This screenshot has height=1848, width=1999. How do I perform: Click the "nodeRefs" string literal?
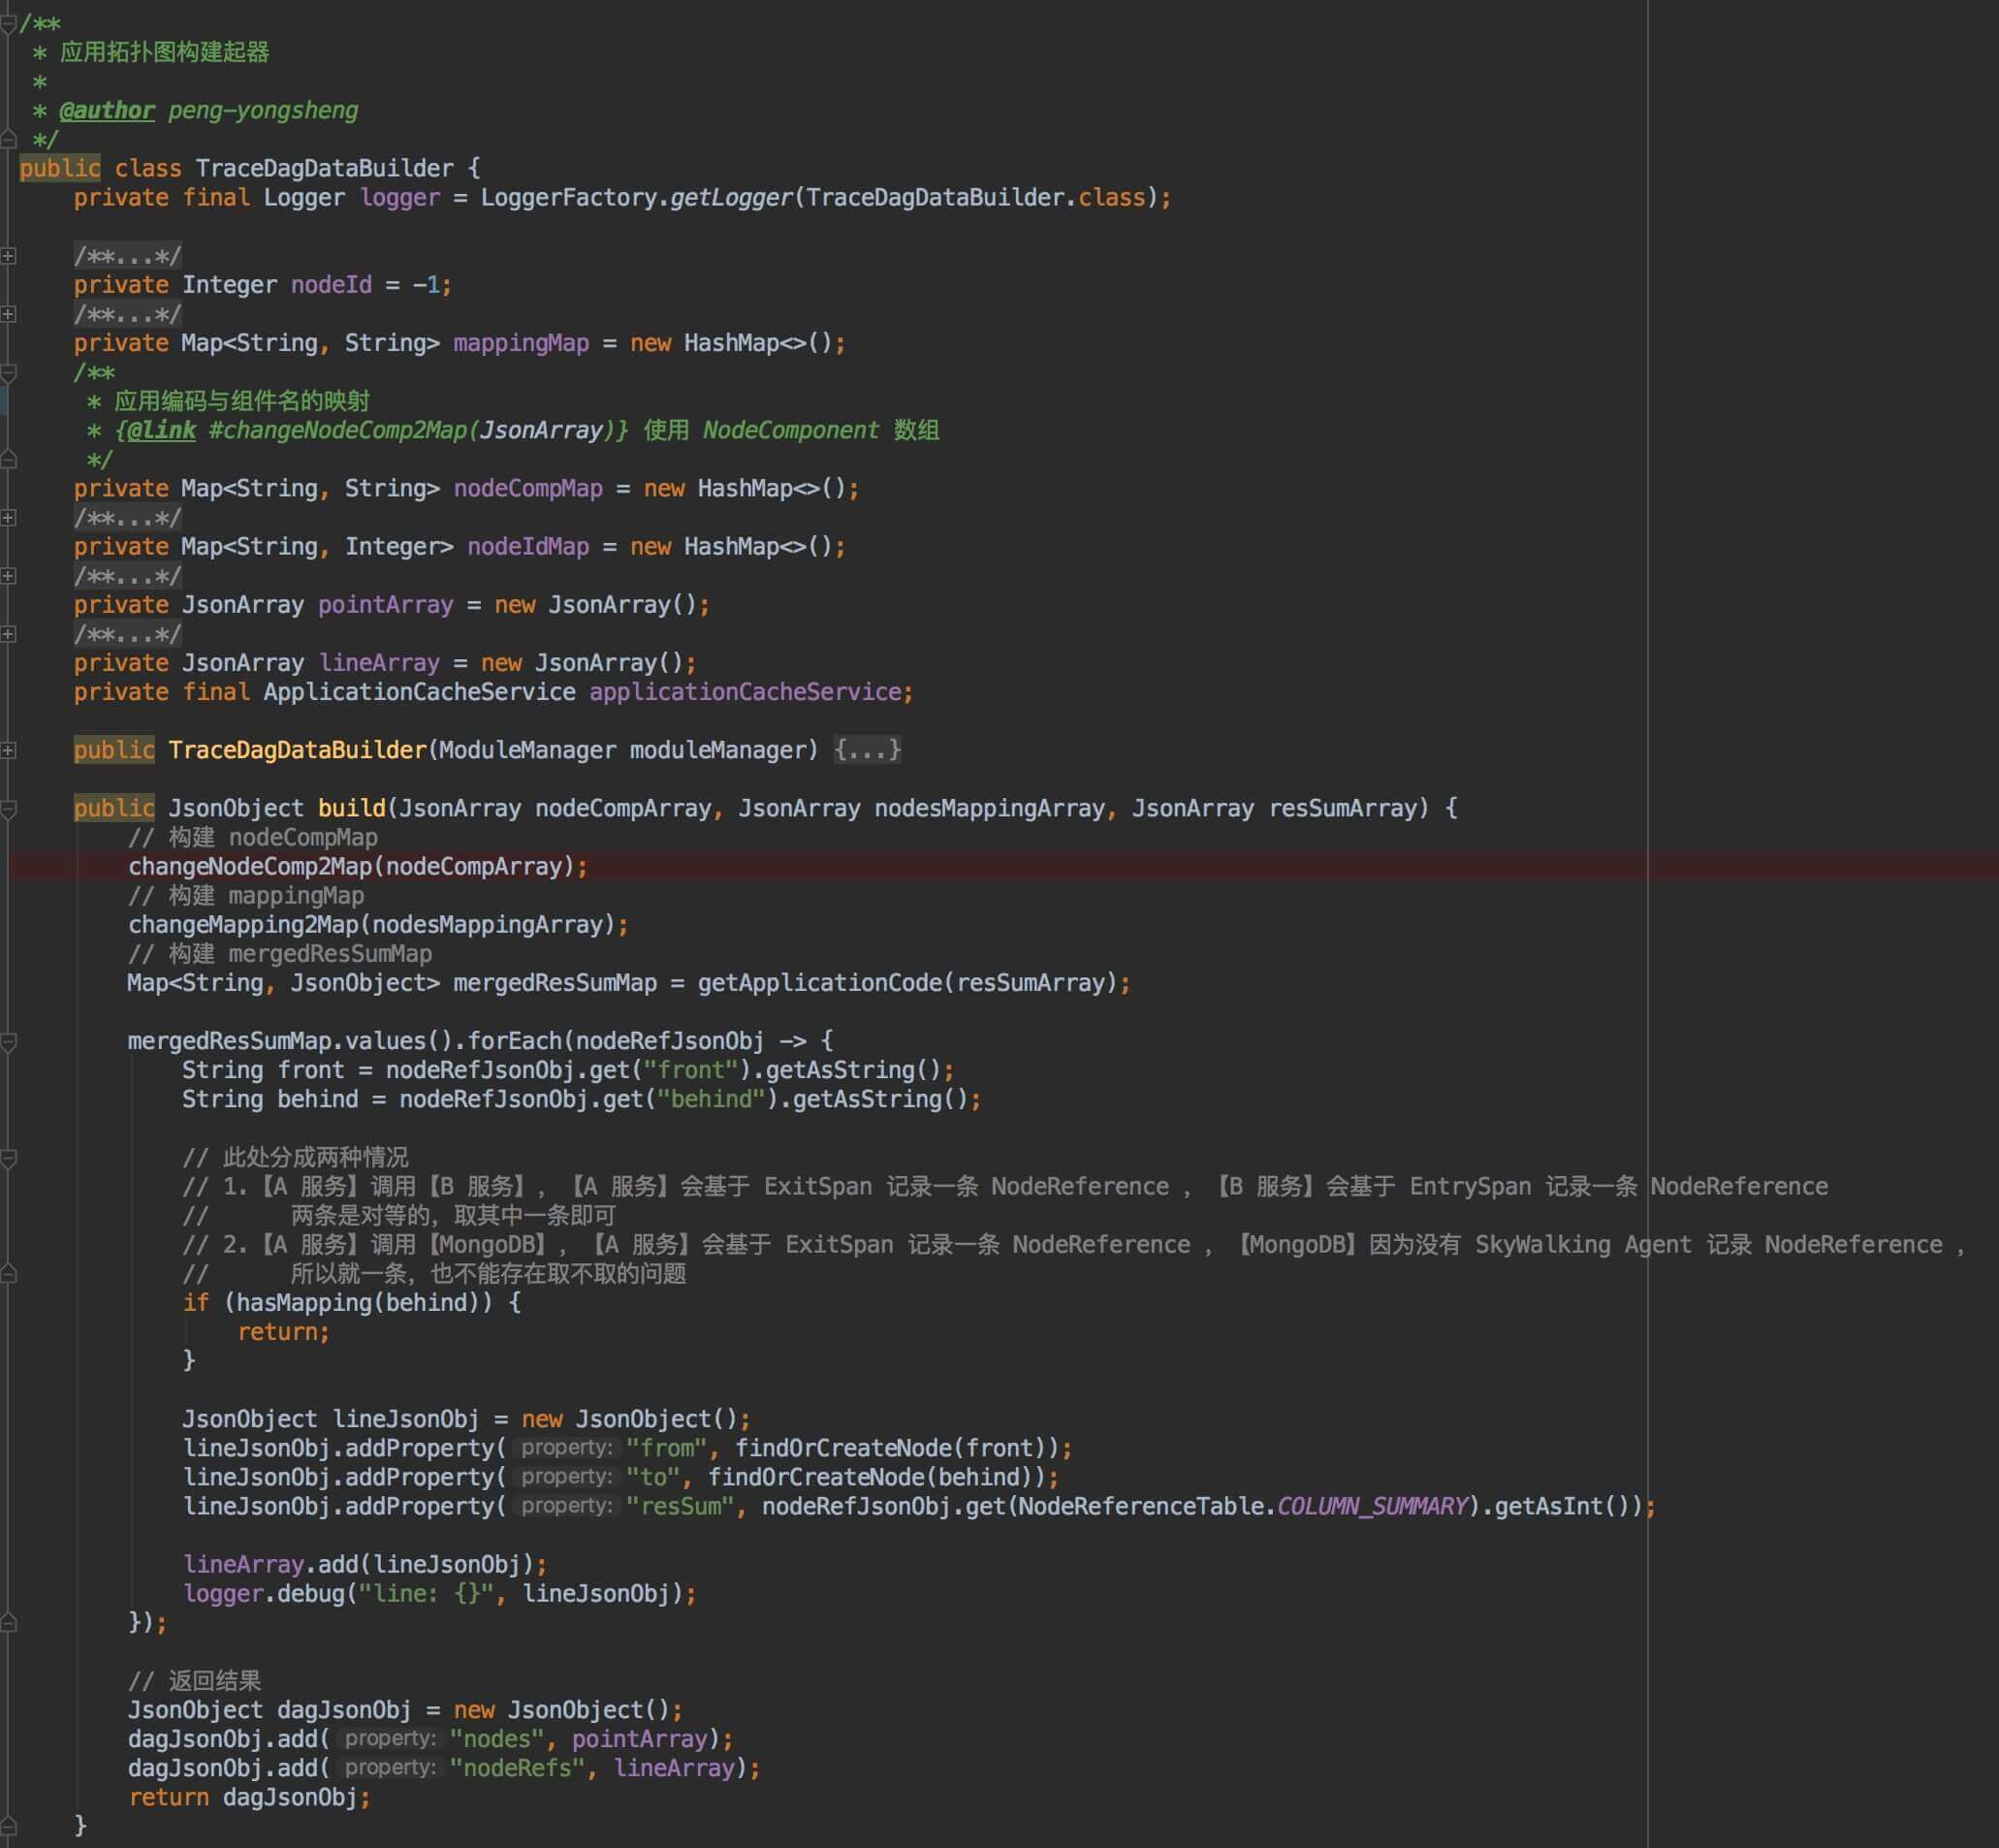click(x=516, y=1769)
